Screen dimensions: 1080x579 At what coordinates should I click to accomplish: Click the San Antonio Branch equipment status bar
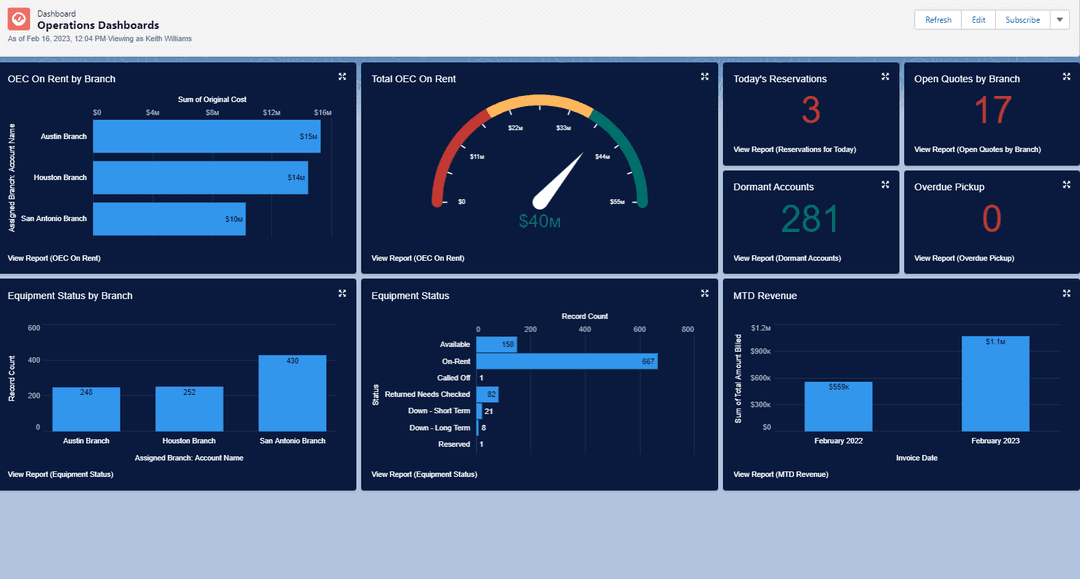292,392
